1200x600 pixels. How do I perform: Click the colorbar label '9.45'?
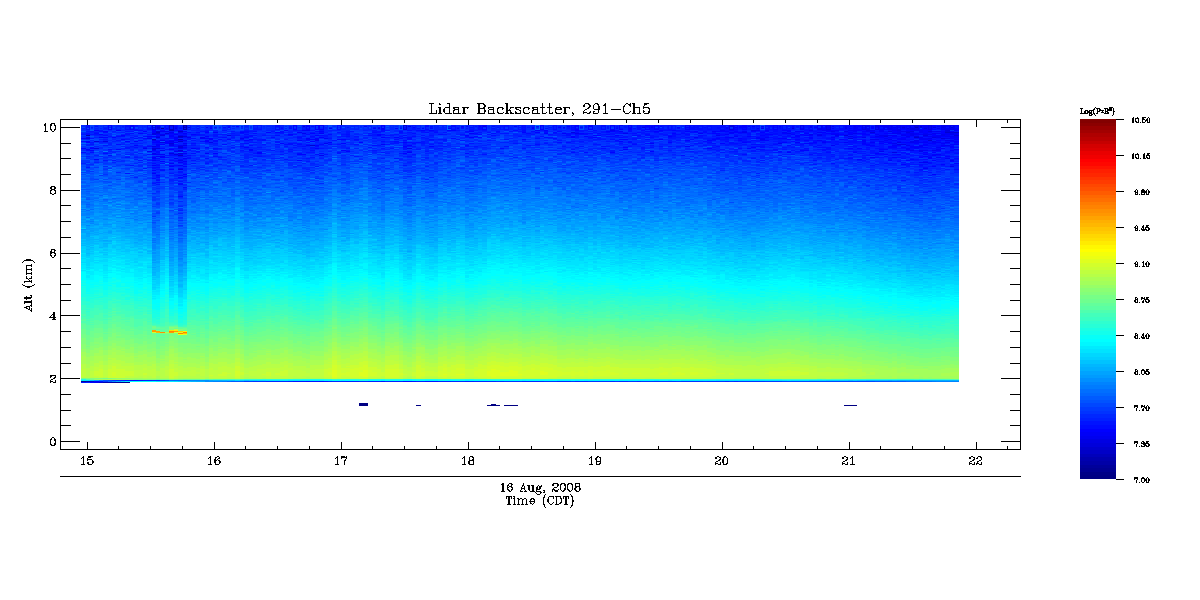click(1141, 228)
